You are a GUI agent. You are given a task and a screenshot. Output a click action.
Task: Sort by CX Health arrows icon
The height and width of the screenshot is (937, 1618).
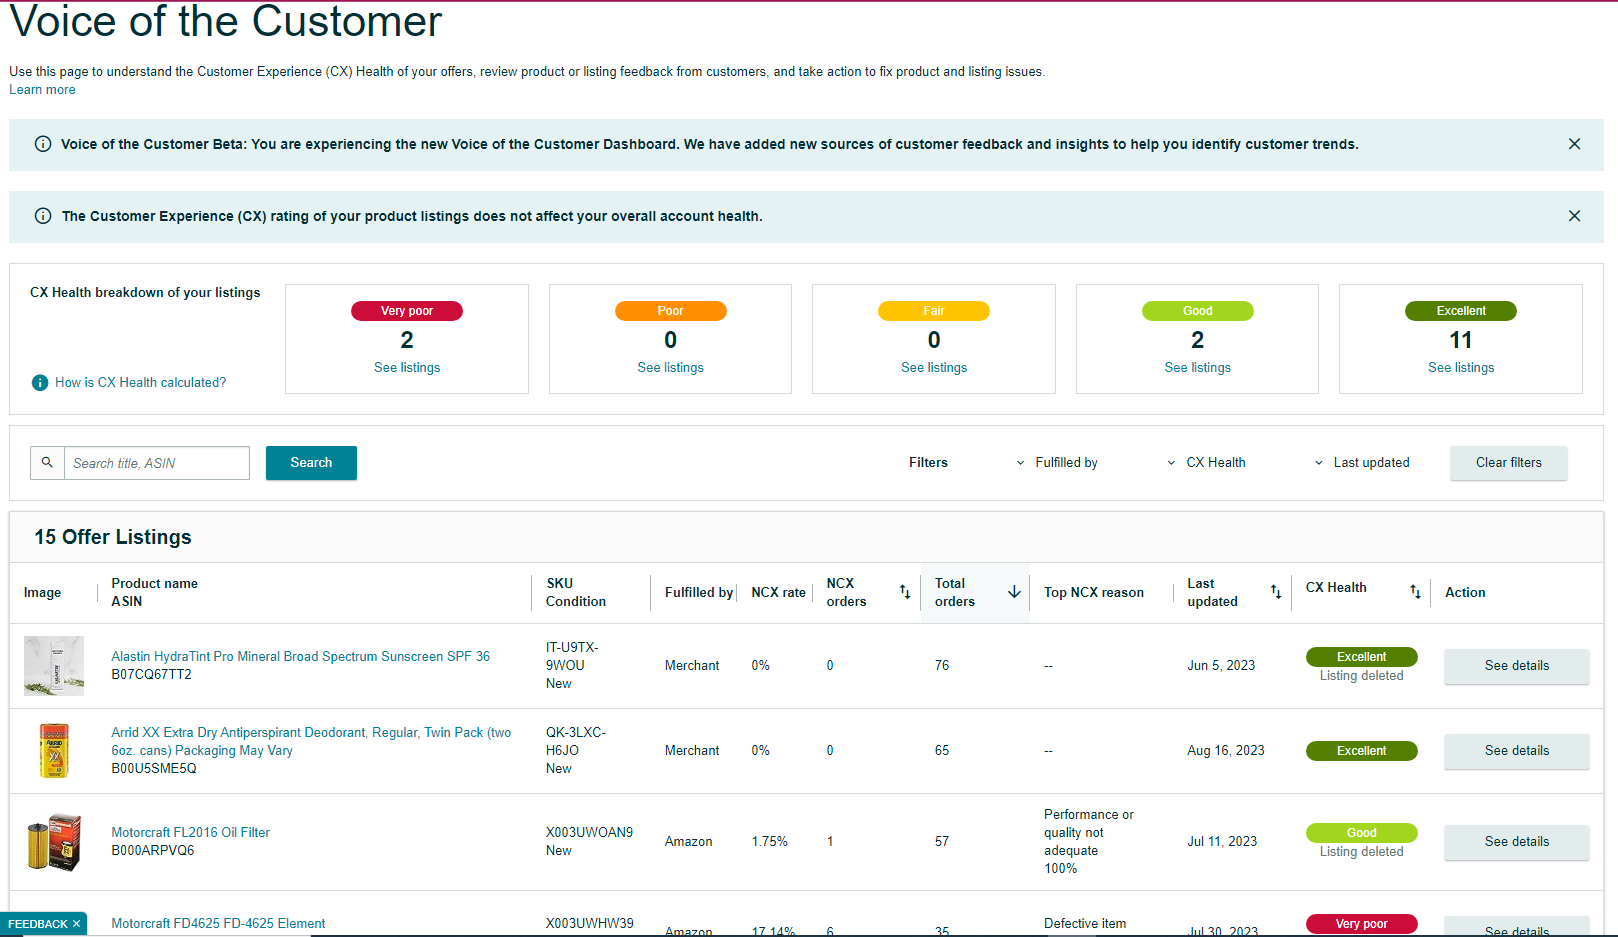click(1415, 592)
